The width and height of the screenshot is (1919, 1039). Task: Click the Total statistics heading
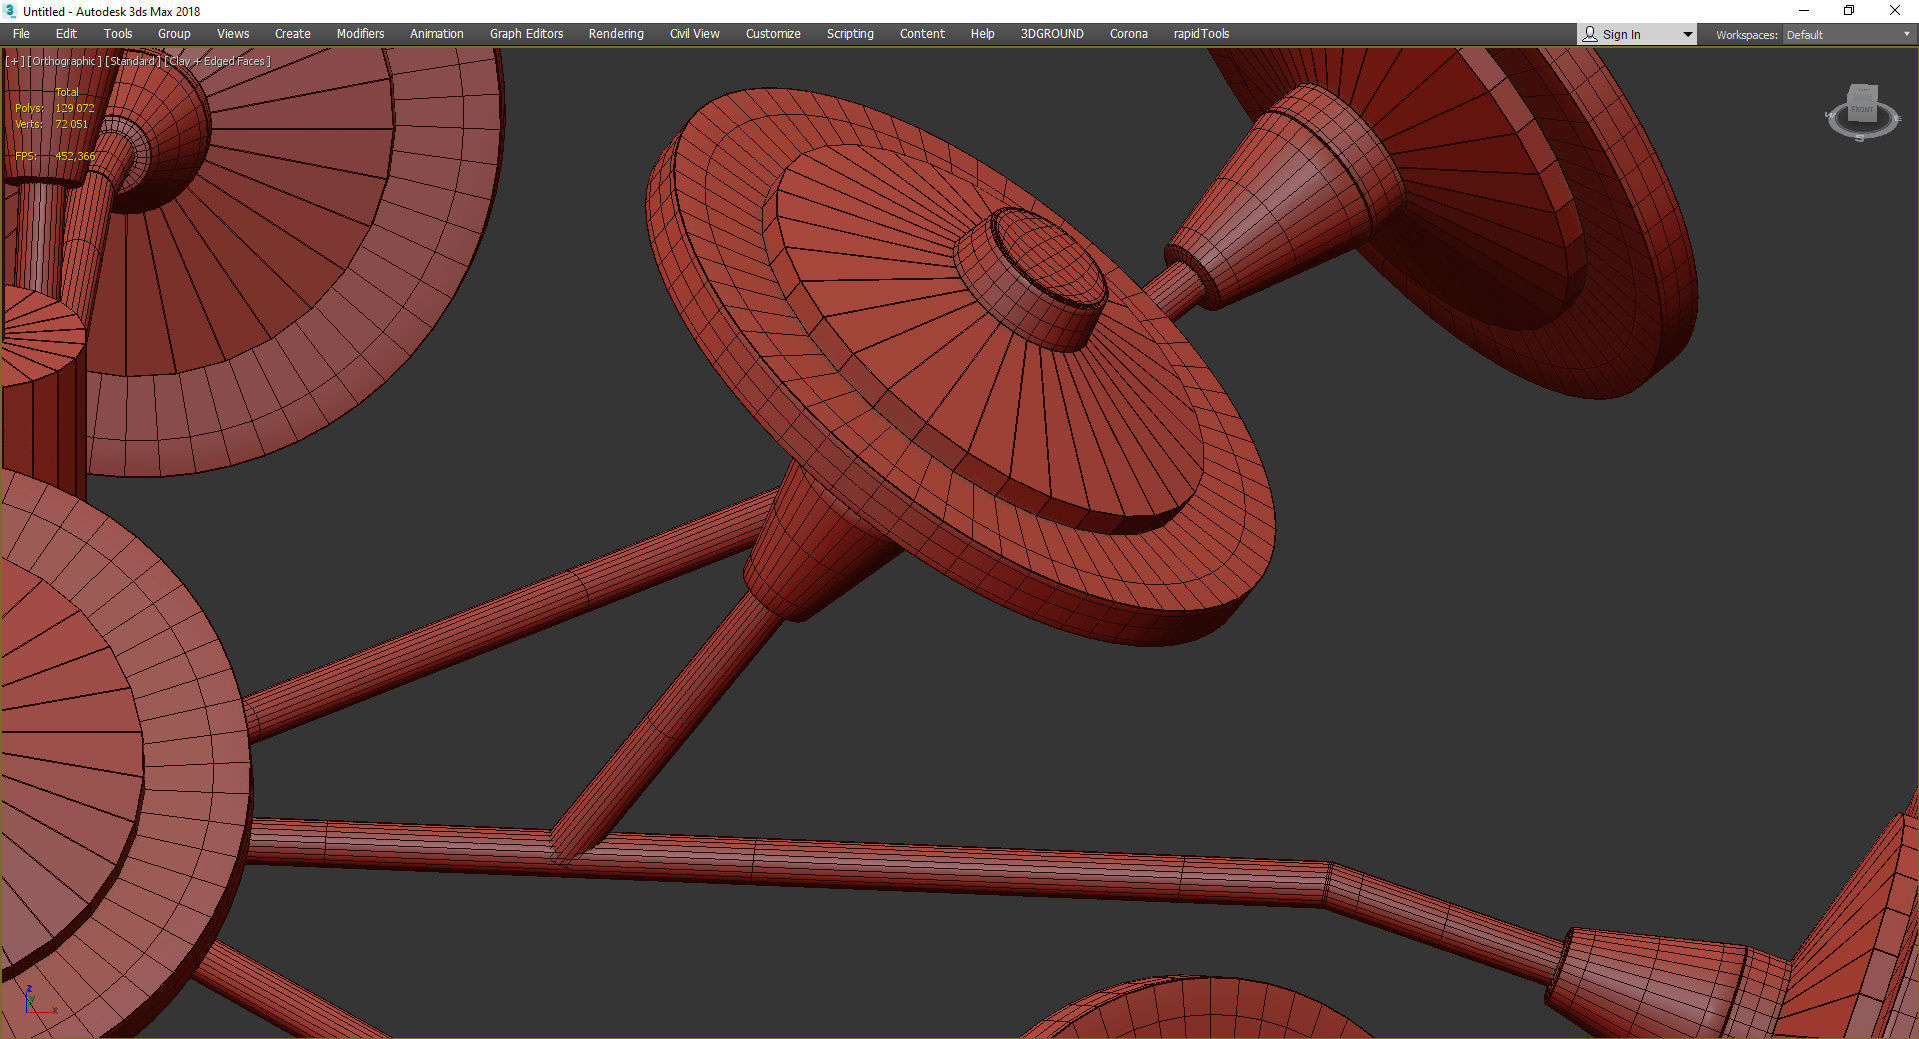(x=67, y=92)
